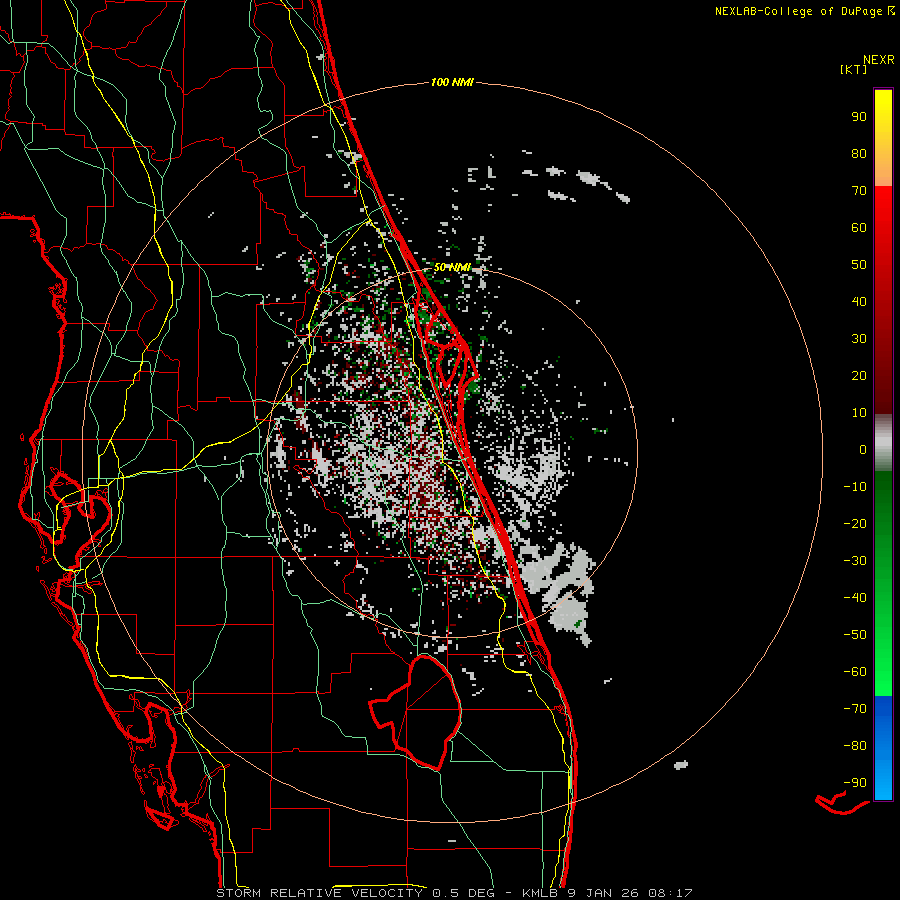Click the -60 value on velocity scale
The image size is (900, 900).
(855, 672)
